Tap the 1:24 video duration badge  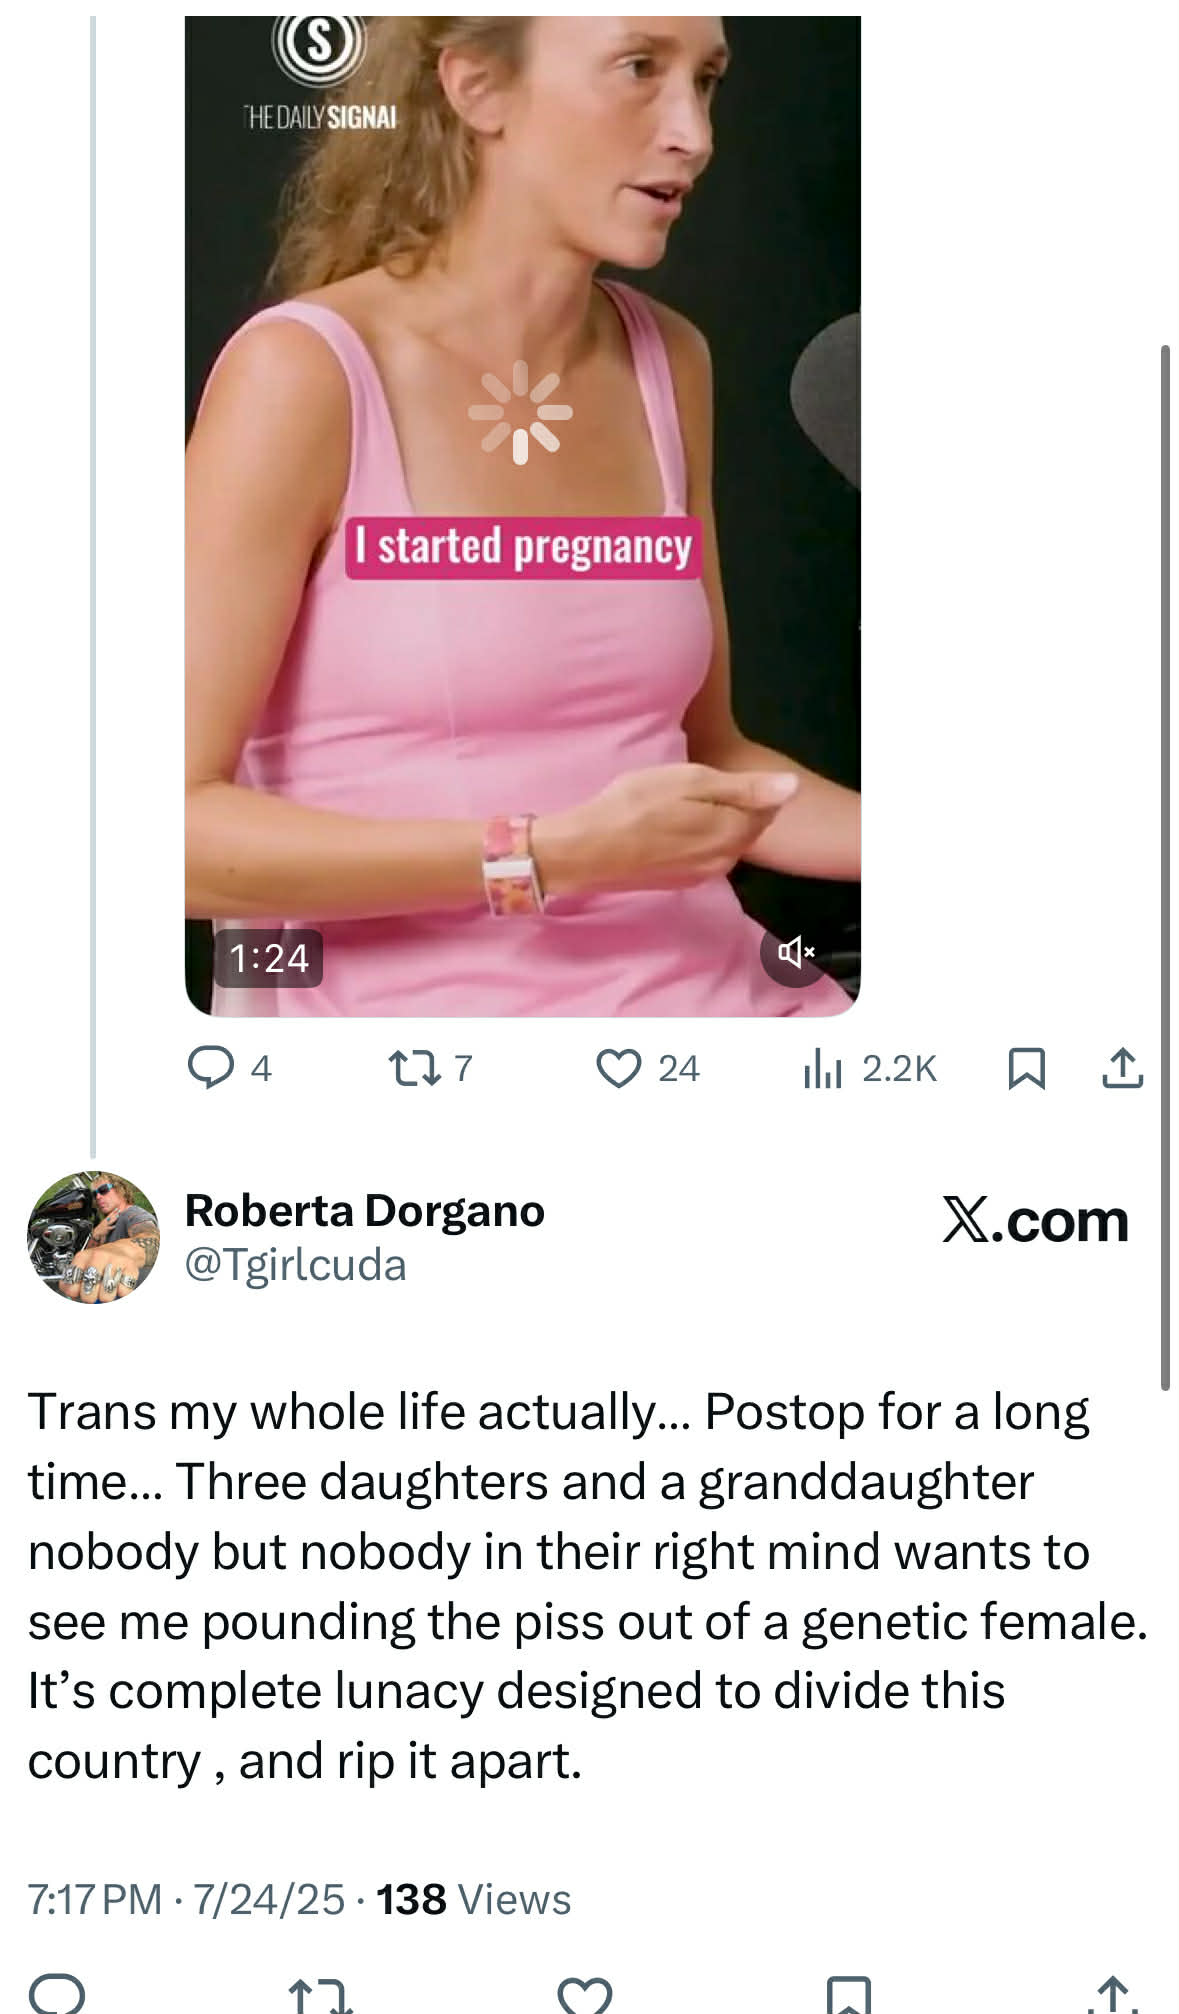(268, 958)
